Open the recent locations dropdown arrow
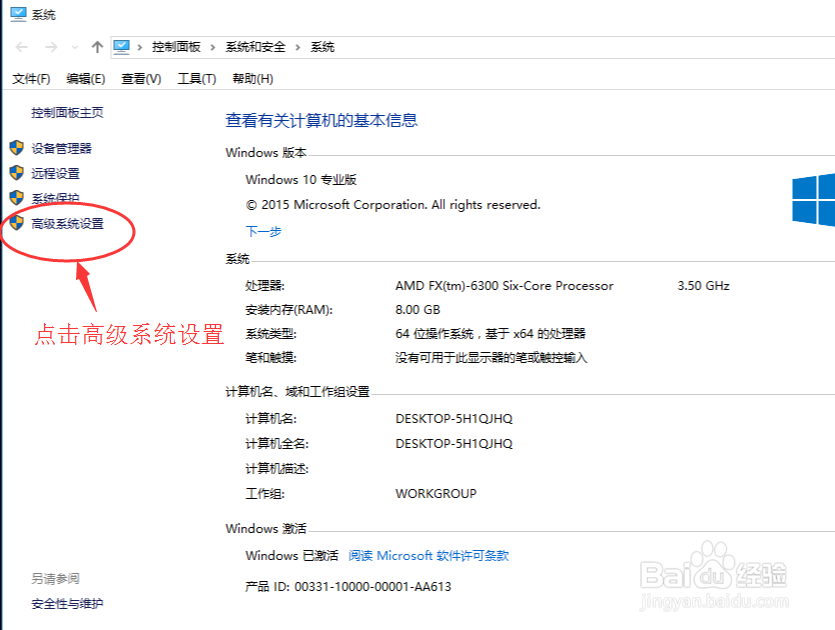 click(x=75, y=48)
